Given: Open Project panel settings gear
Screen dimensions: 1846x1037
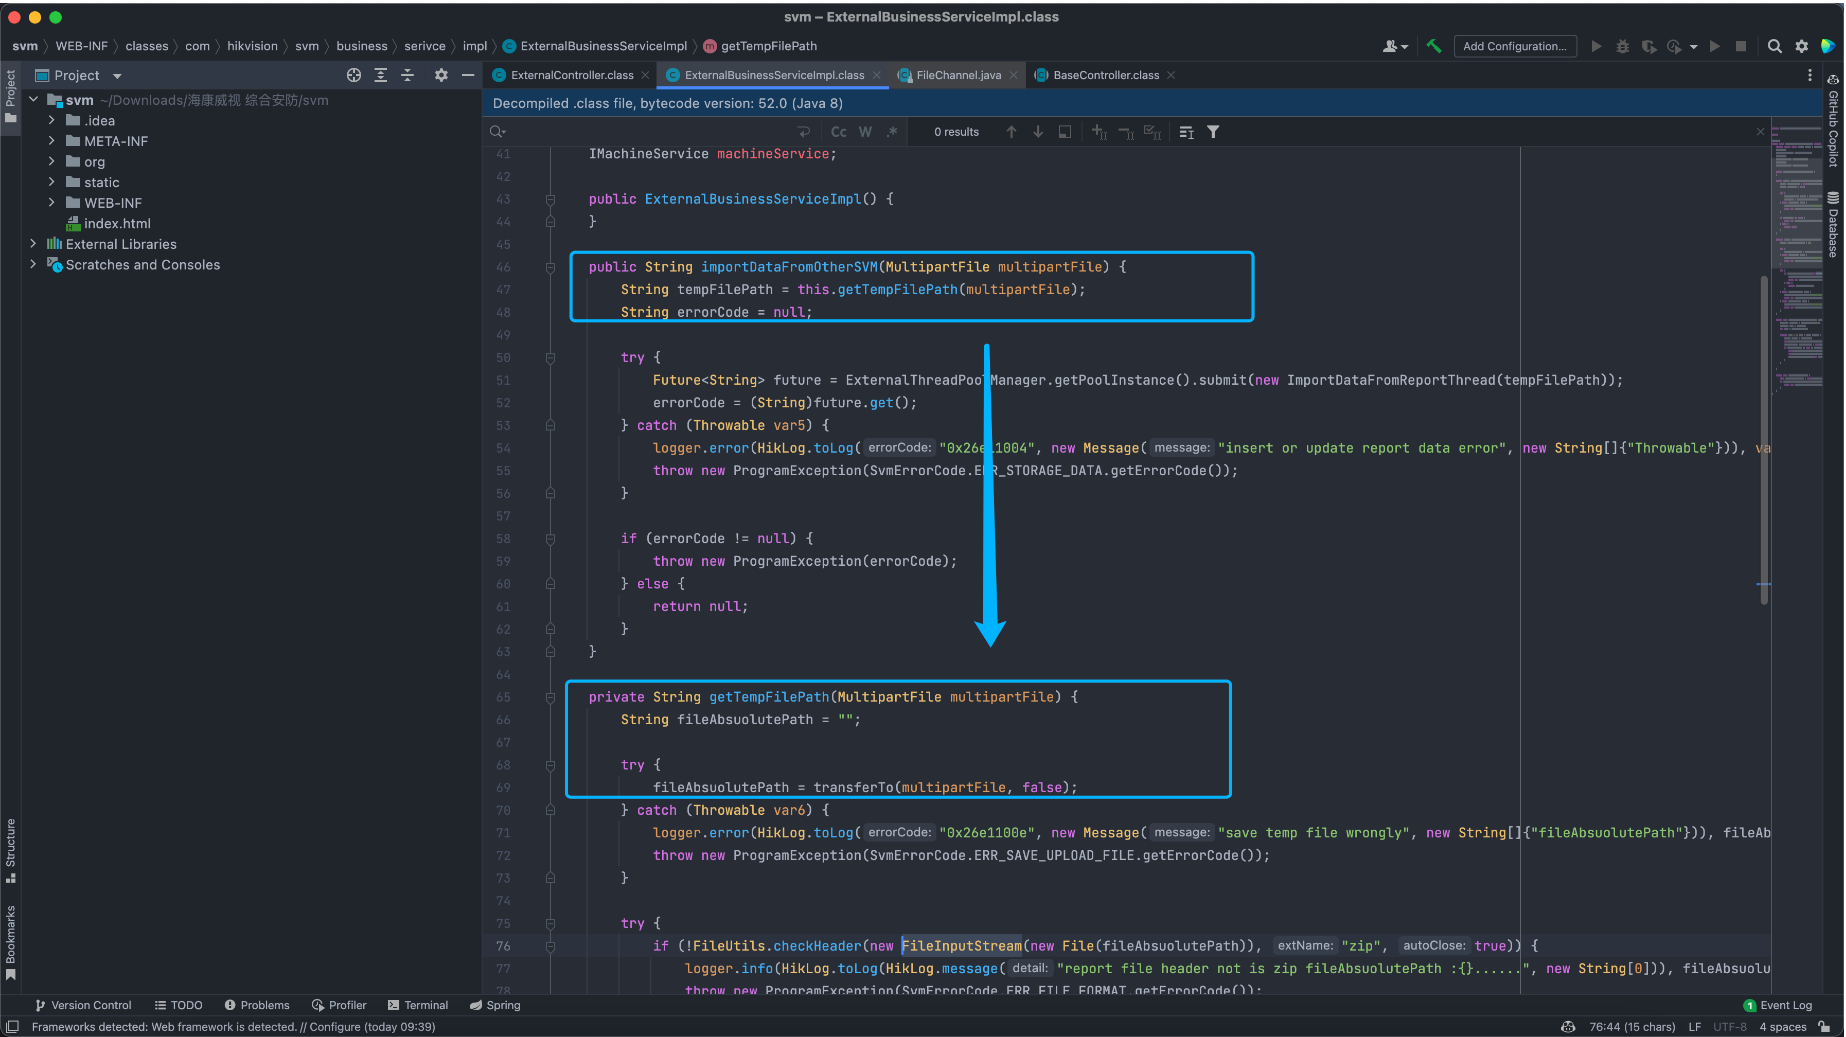Looking at the screenshot, I should point(441,75).
